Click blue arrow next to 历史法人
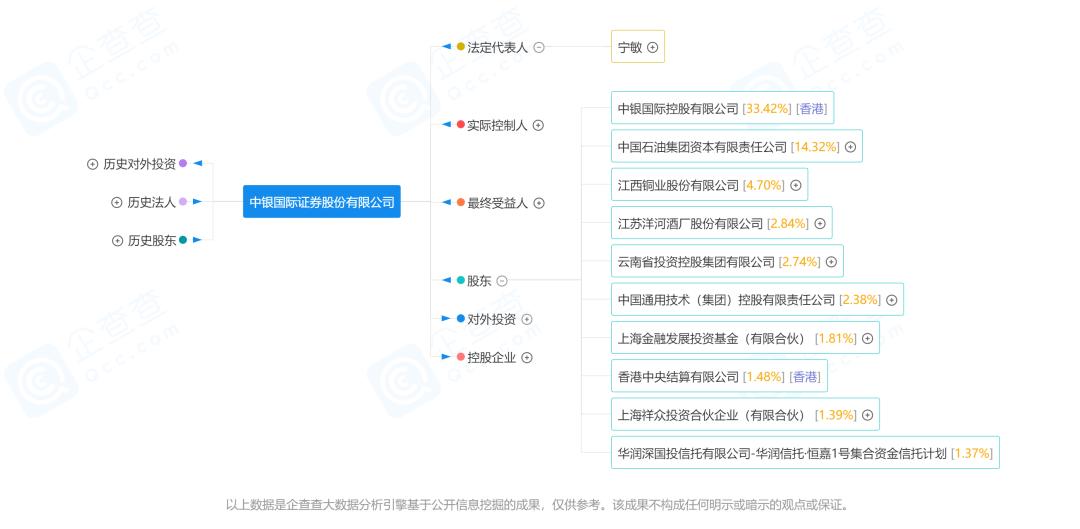Screen dimensions: 1080x529 click(x=198, y=202)
